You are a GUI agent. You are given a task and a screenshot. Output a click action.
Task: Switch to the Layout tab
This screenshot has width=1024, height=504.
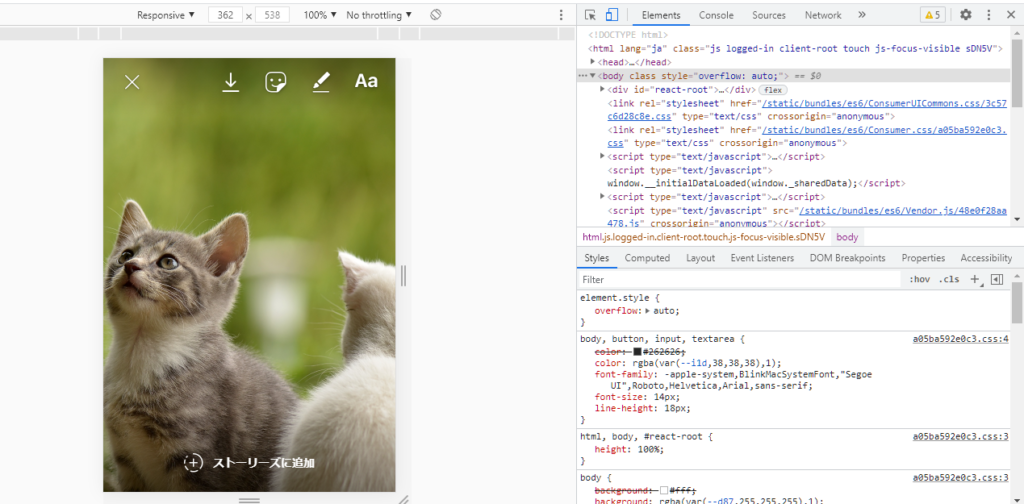[700, 258]
